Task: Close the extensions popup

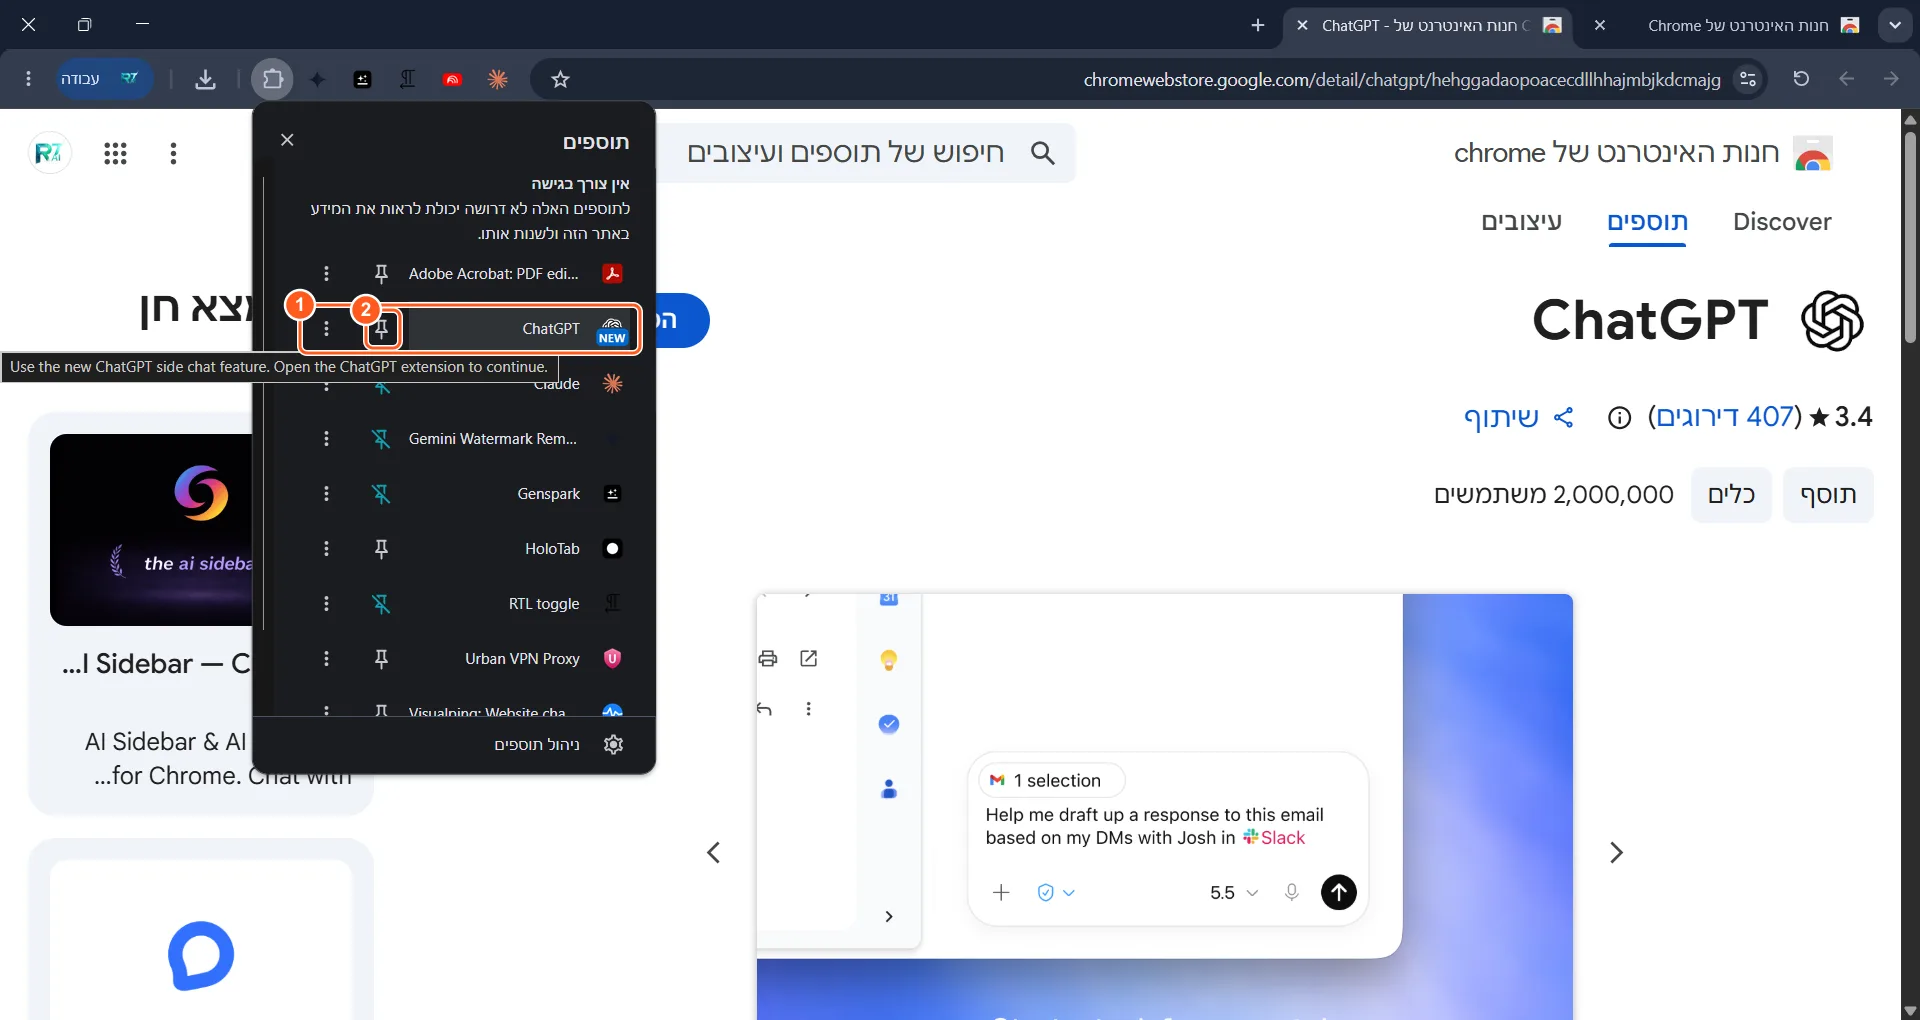Action: 287,140
